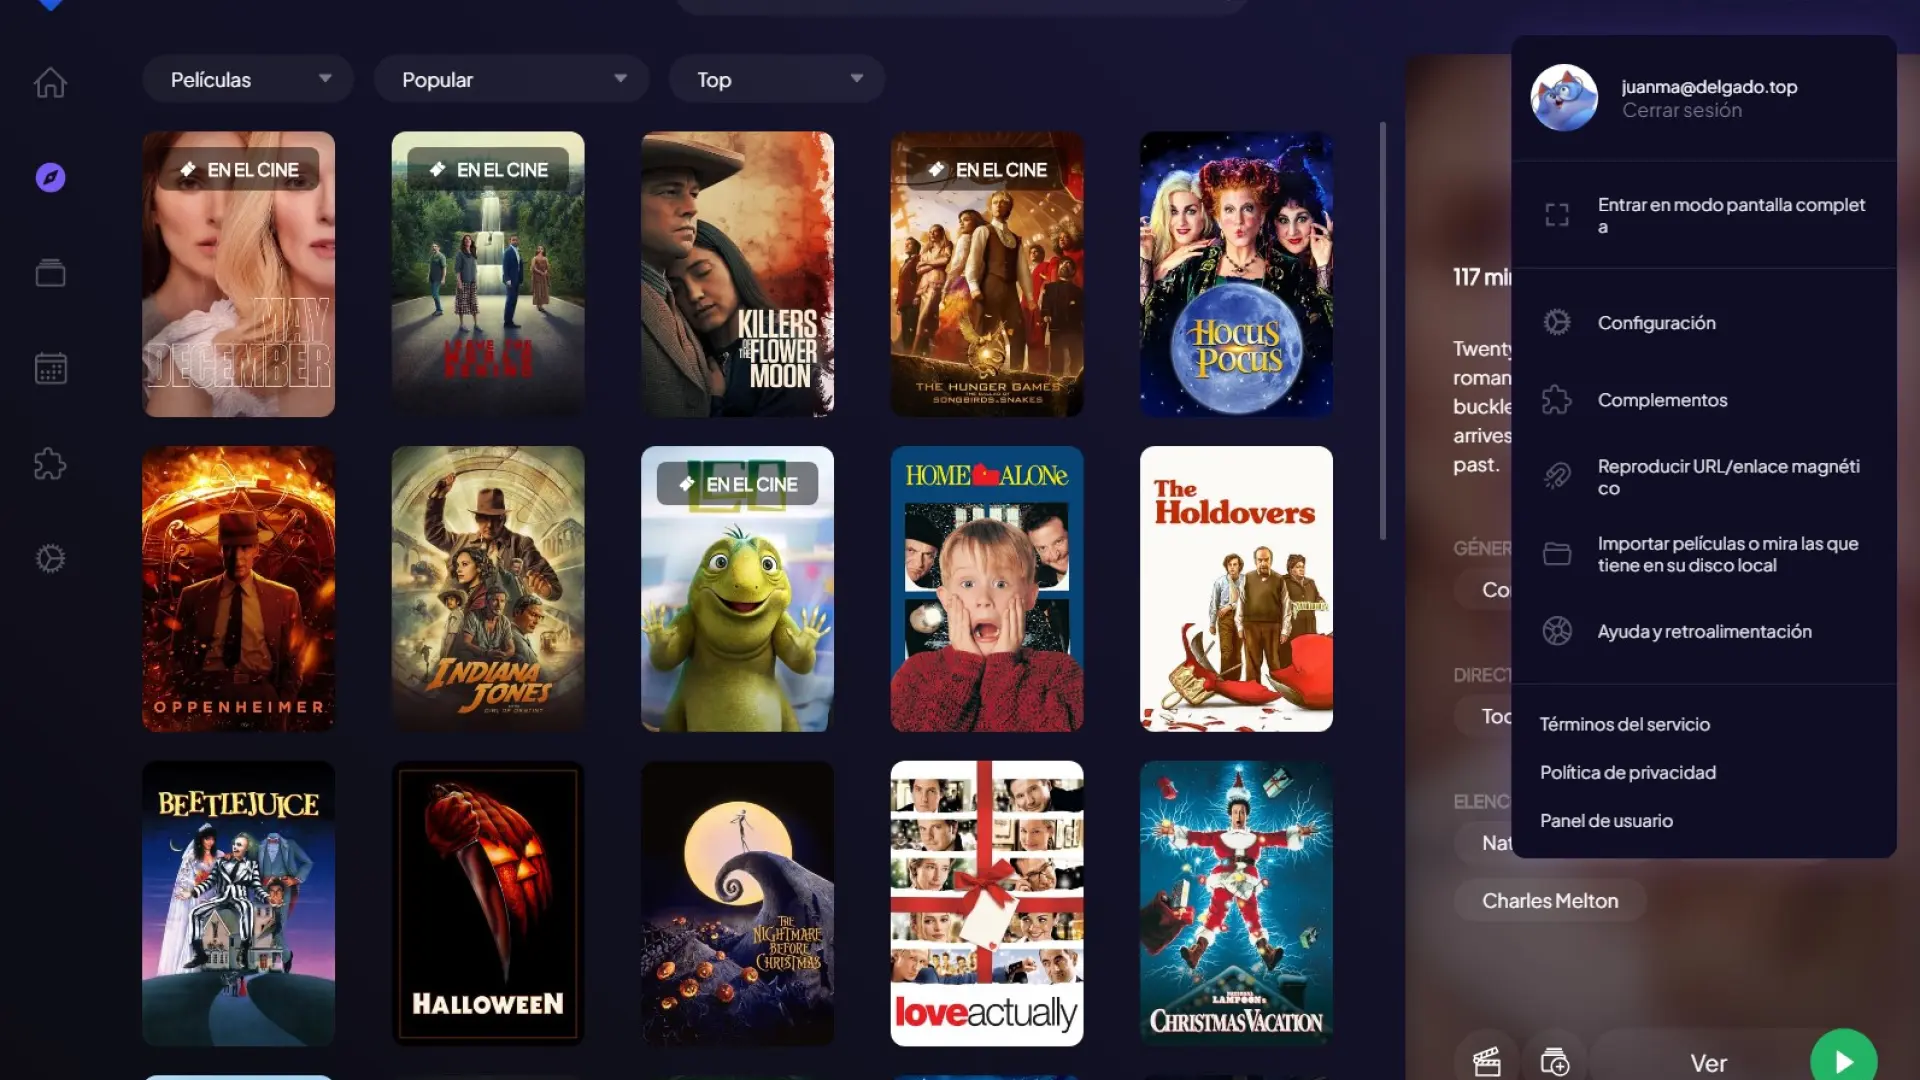The image size is (1920, 1080).
Task: Open the Settings gear in the left sidebar
Action: (x=50, y=558)
